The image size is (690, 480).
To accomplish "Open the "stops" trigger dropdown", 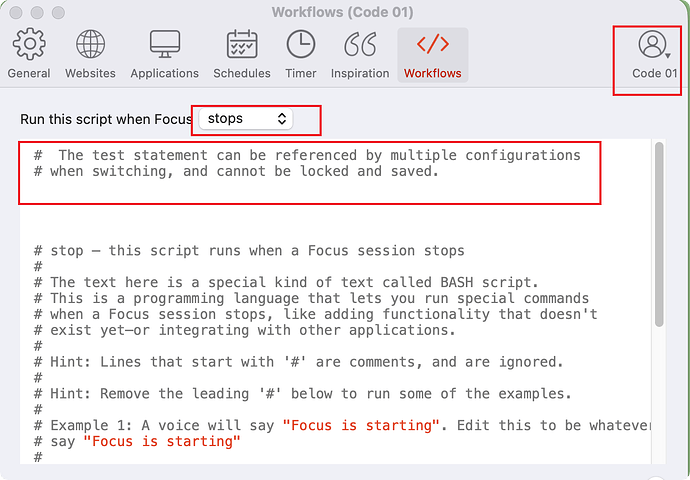I will tap(246, 119).
